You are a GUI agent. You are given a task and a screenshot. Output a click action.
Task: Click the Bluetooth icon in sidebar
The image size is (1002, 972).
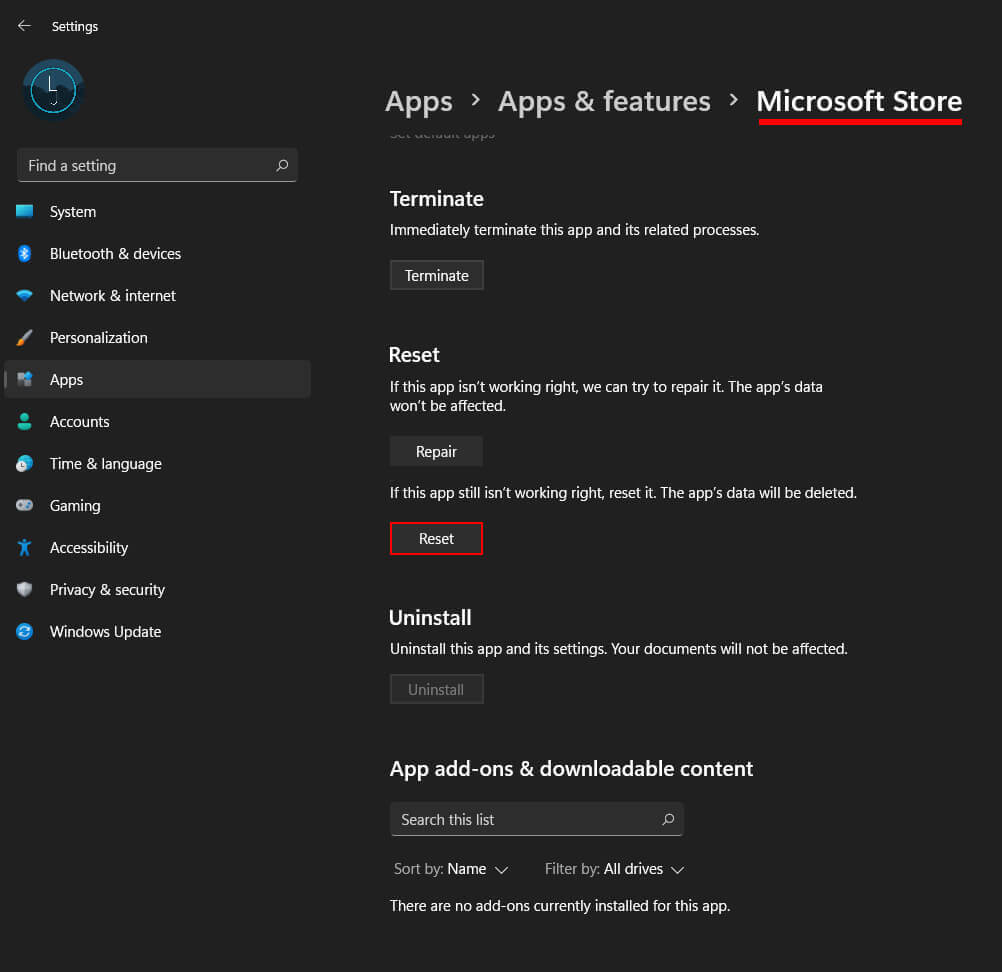click(24, 254)
